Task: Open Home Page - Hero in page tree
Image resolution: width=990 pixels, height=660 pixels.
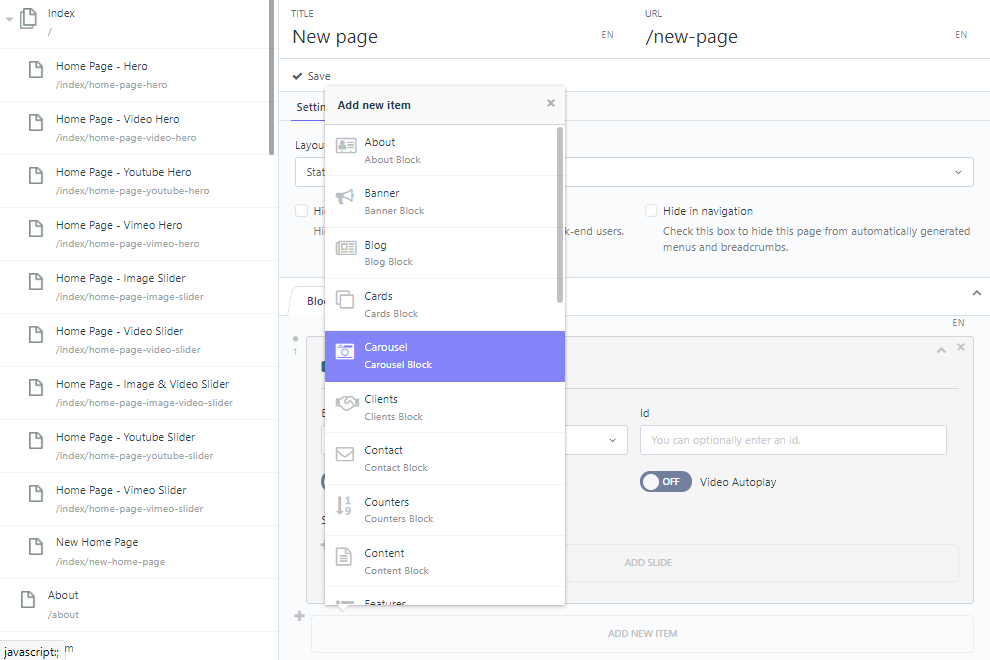Action: [x=139, y=75]
